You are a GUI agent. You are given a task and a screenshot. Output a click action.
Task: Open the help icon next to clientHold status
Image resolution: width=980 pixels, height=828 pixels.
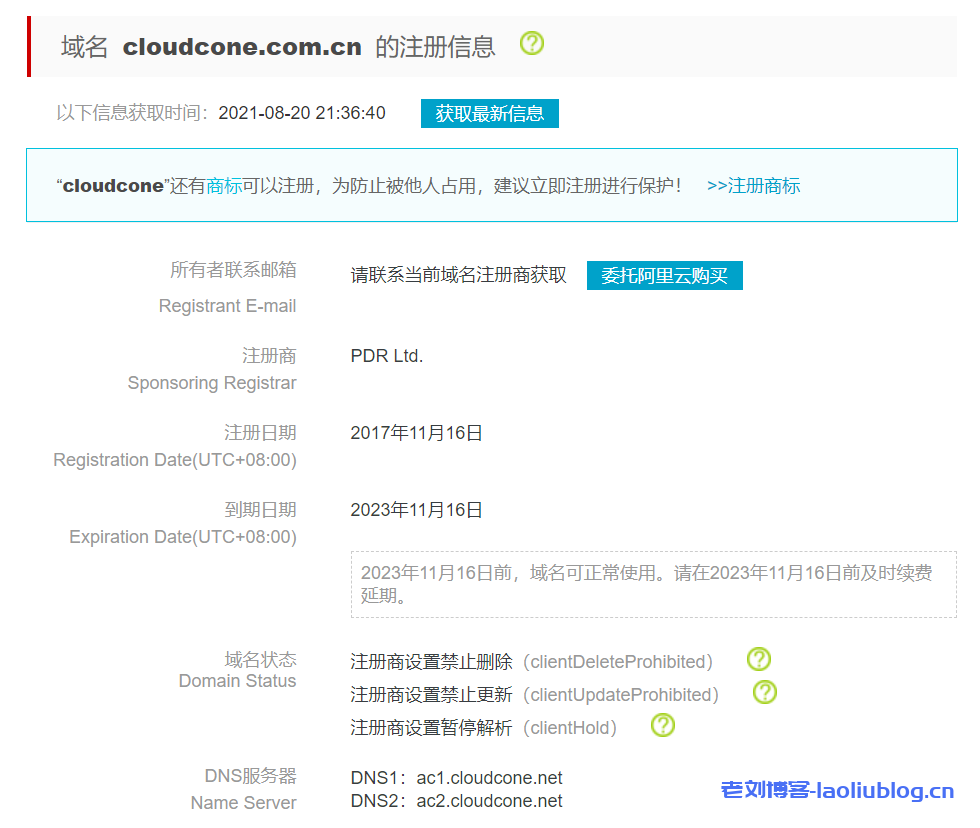pyautogui.click(x=662, y=725)
